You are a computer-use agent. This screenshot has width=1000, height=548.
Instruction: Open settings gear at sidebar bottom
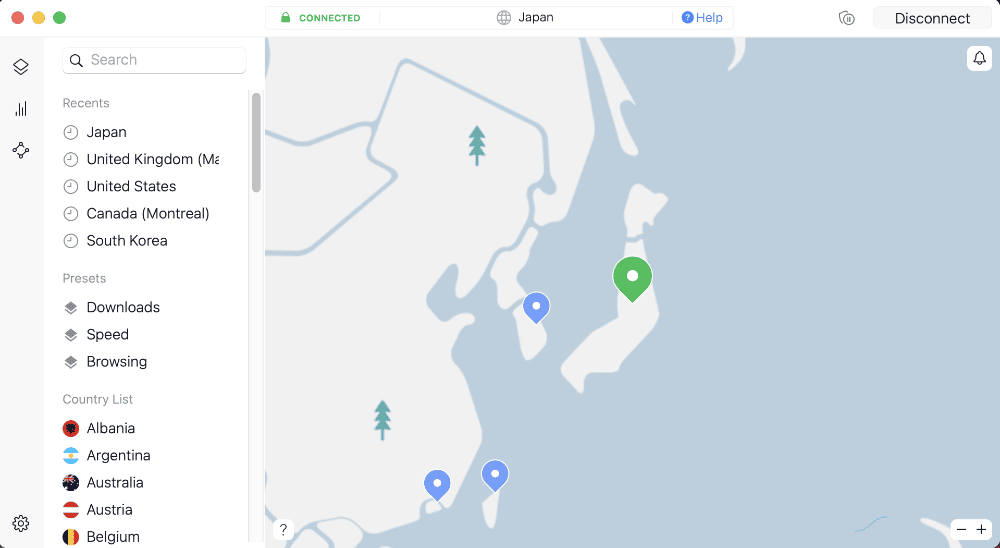point(20,524)
